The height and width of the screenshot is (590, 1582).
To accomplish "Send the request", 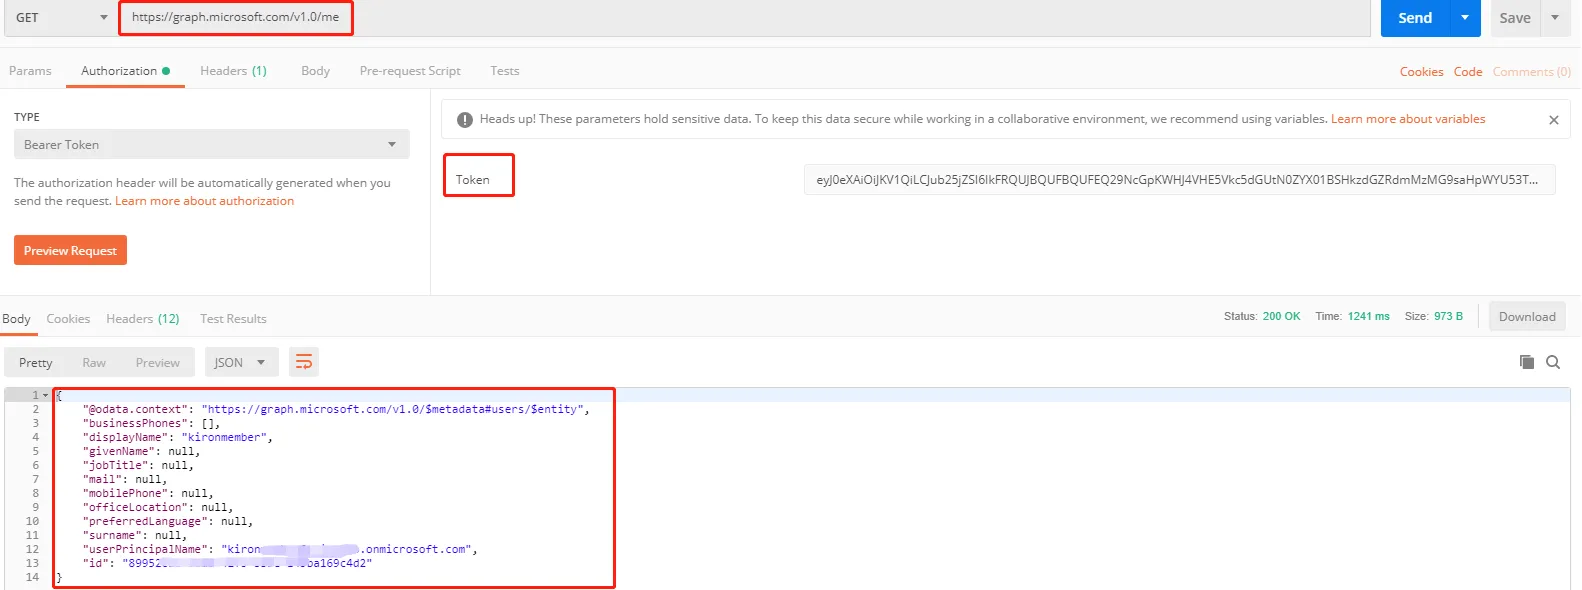I will click(x=1415, y=18).
